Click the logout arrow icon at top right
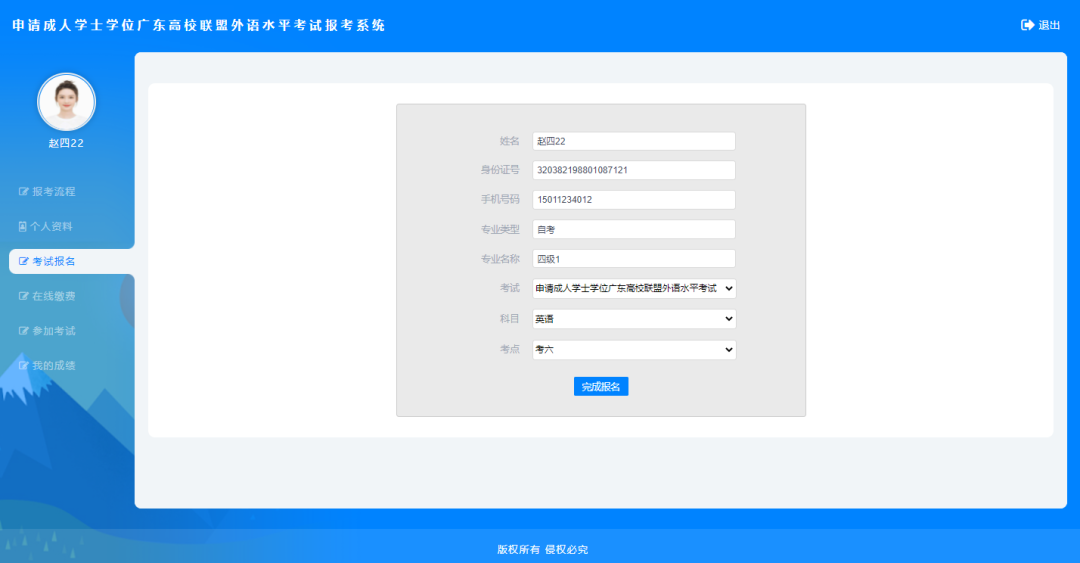1080x563 pixels. point(1027,25)
